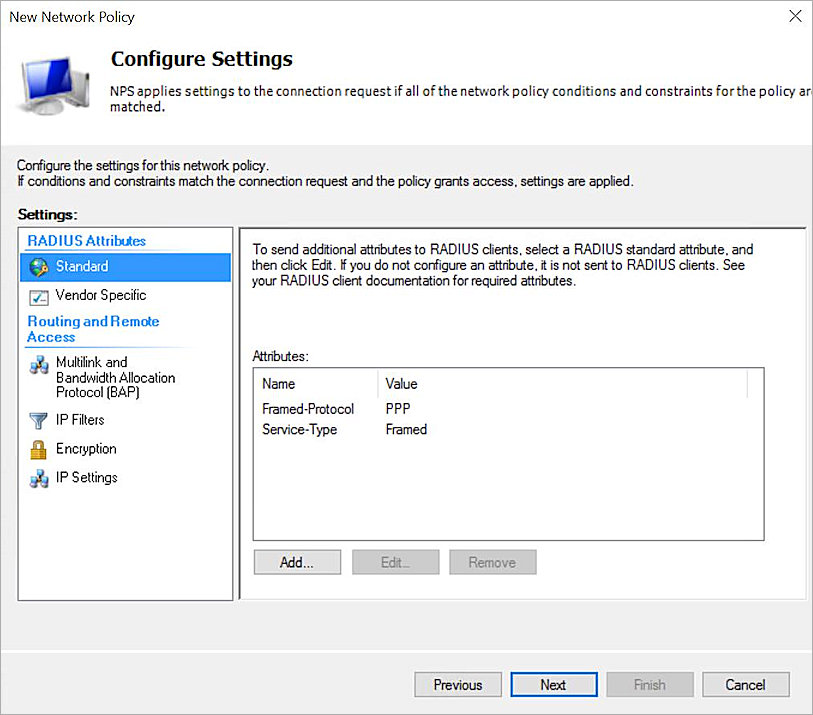Image resolution: width=813 pixels, height=715 pixels.
Task: Cancel the New Network Policy wizard
Action: 746,684
